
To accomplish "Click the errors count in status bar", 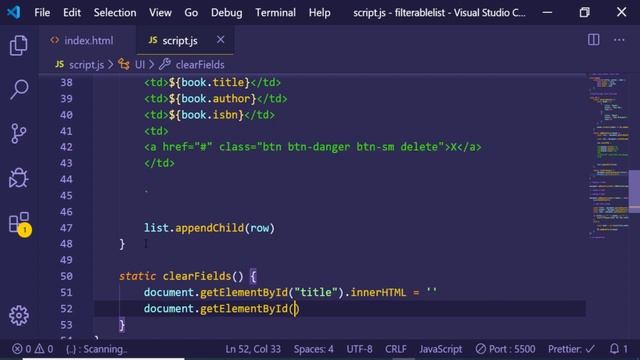I will pyautogui.click(x=22, y=349).
